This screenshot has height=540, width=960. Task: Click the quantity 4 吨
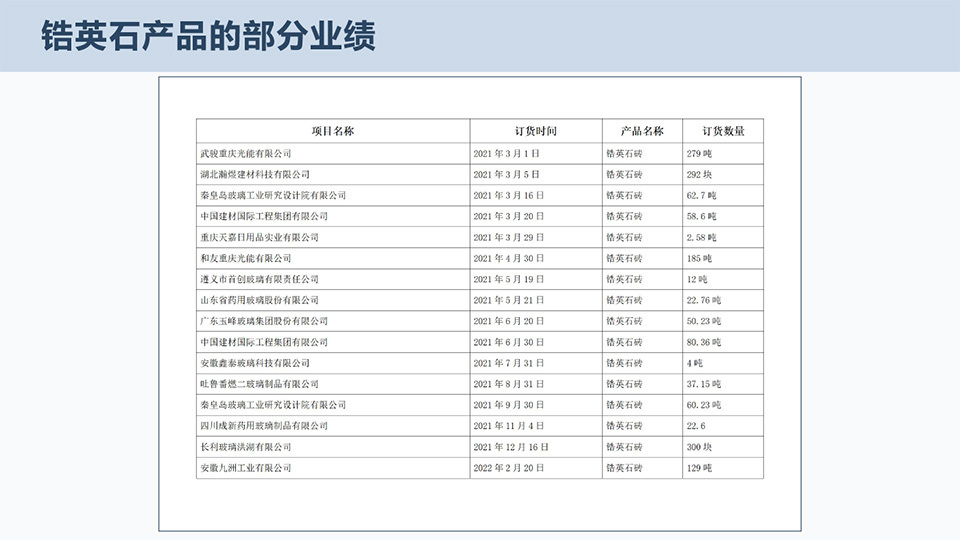(x=695, y=363)
